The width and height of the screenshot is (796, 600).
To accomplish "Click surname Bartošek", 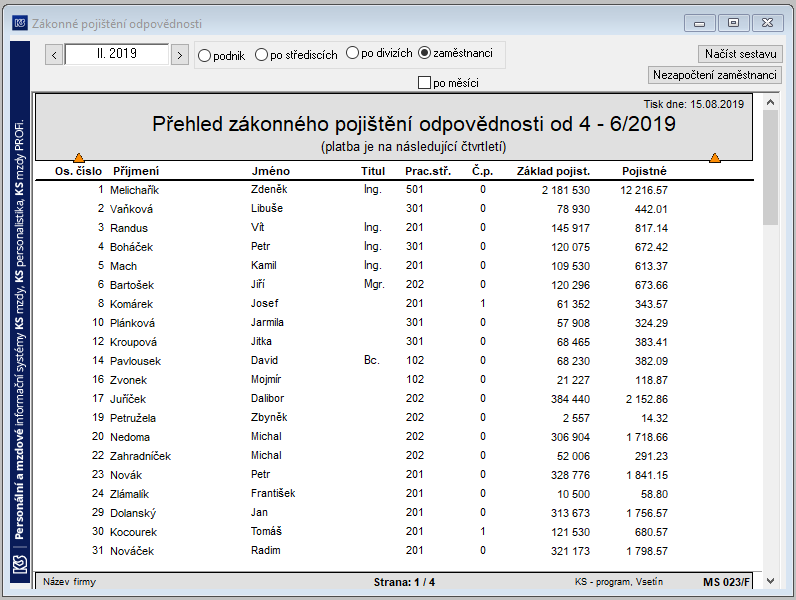I will point(132,285).
